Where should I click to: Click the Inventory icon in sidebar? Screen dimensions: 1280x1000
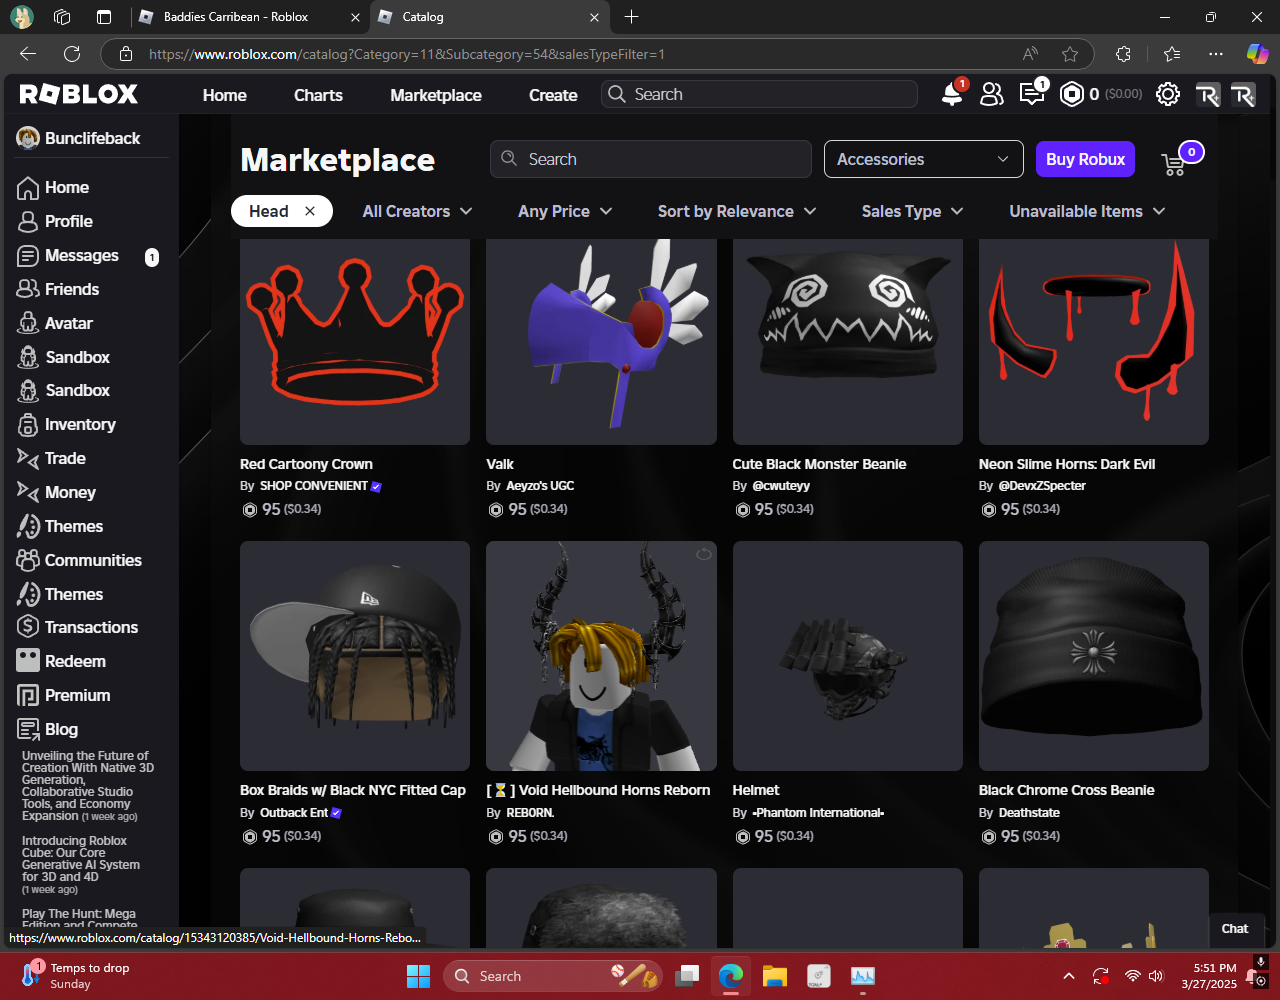28,424
